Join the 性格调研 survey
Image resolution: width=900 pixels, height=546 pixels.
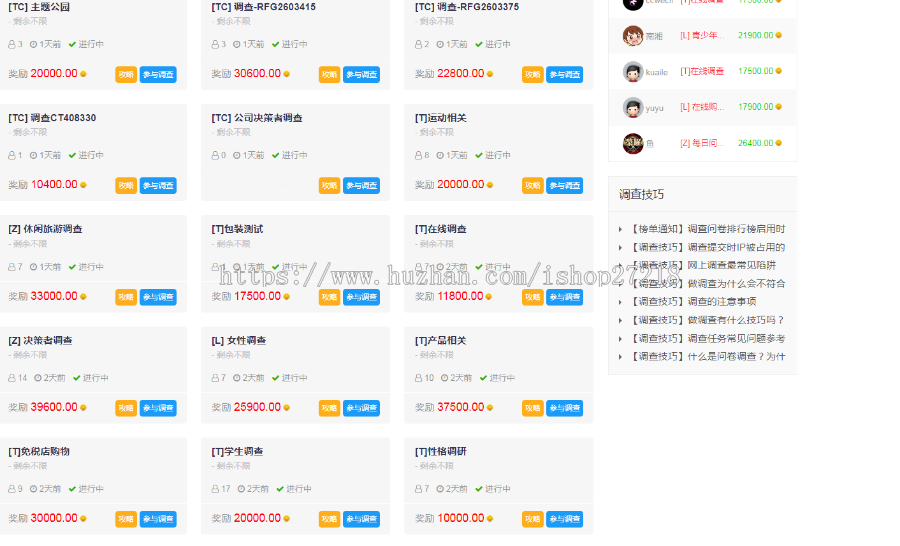565,519
